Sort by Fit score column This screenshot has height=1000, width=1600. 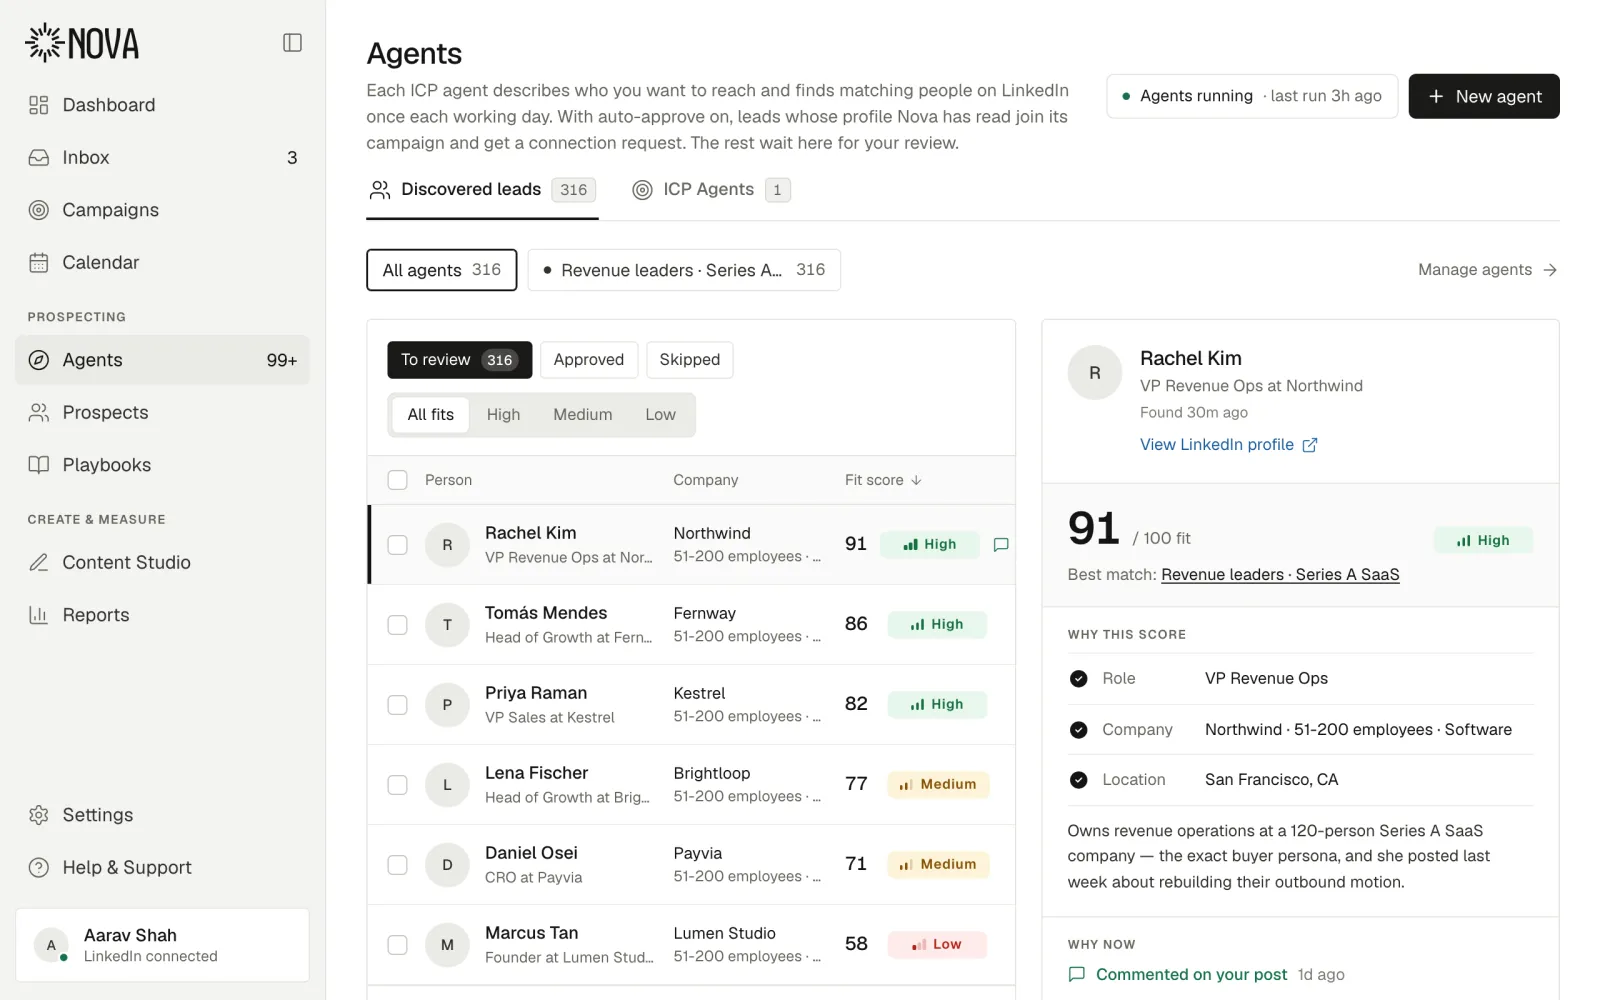(x=883, y=480)
